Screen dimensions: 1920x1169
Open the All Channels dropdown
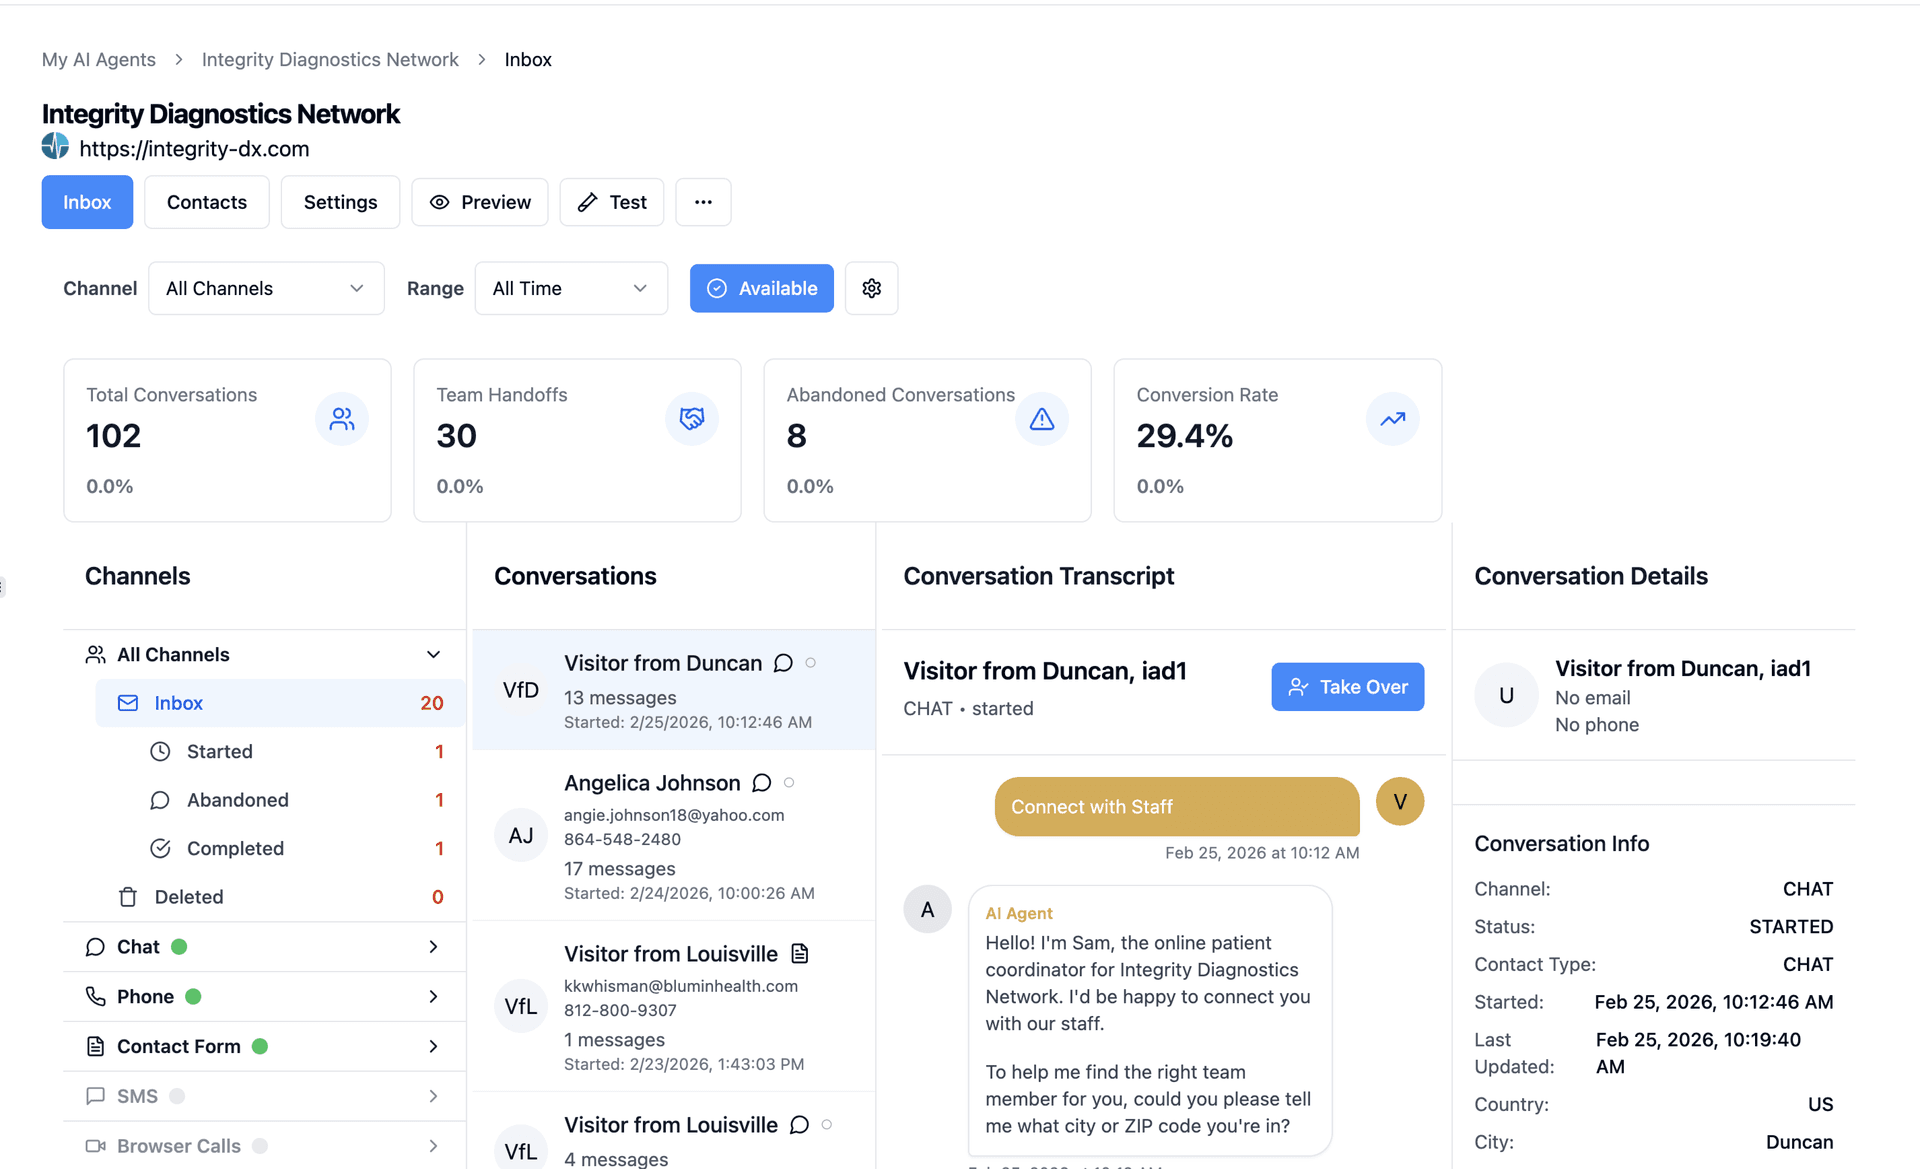point(266,288)
